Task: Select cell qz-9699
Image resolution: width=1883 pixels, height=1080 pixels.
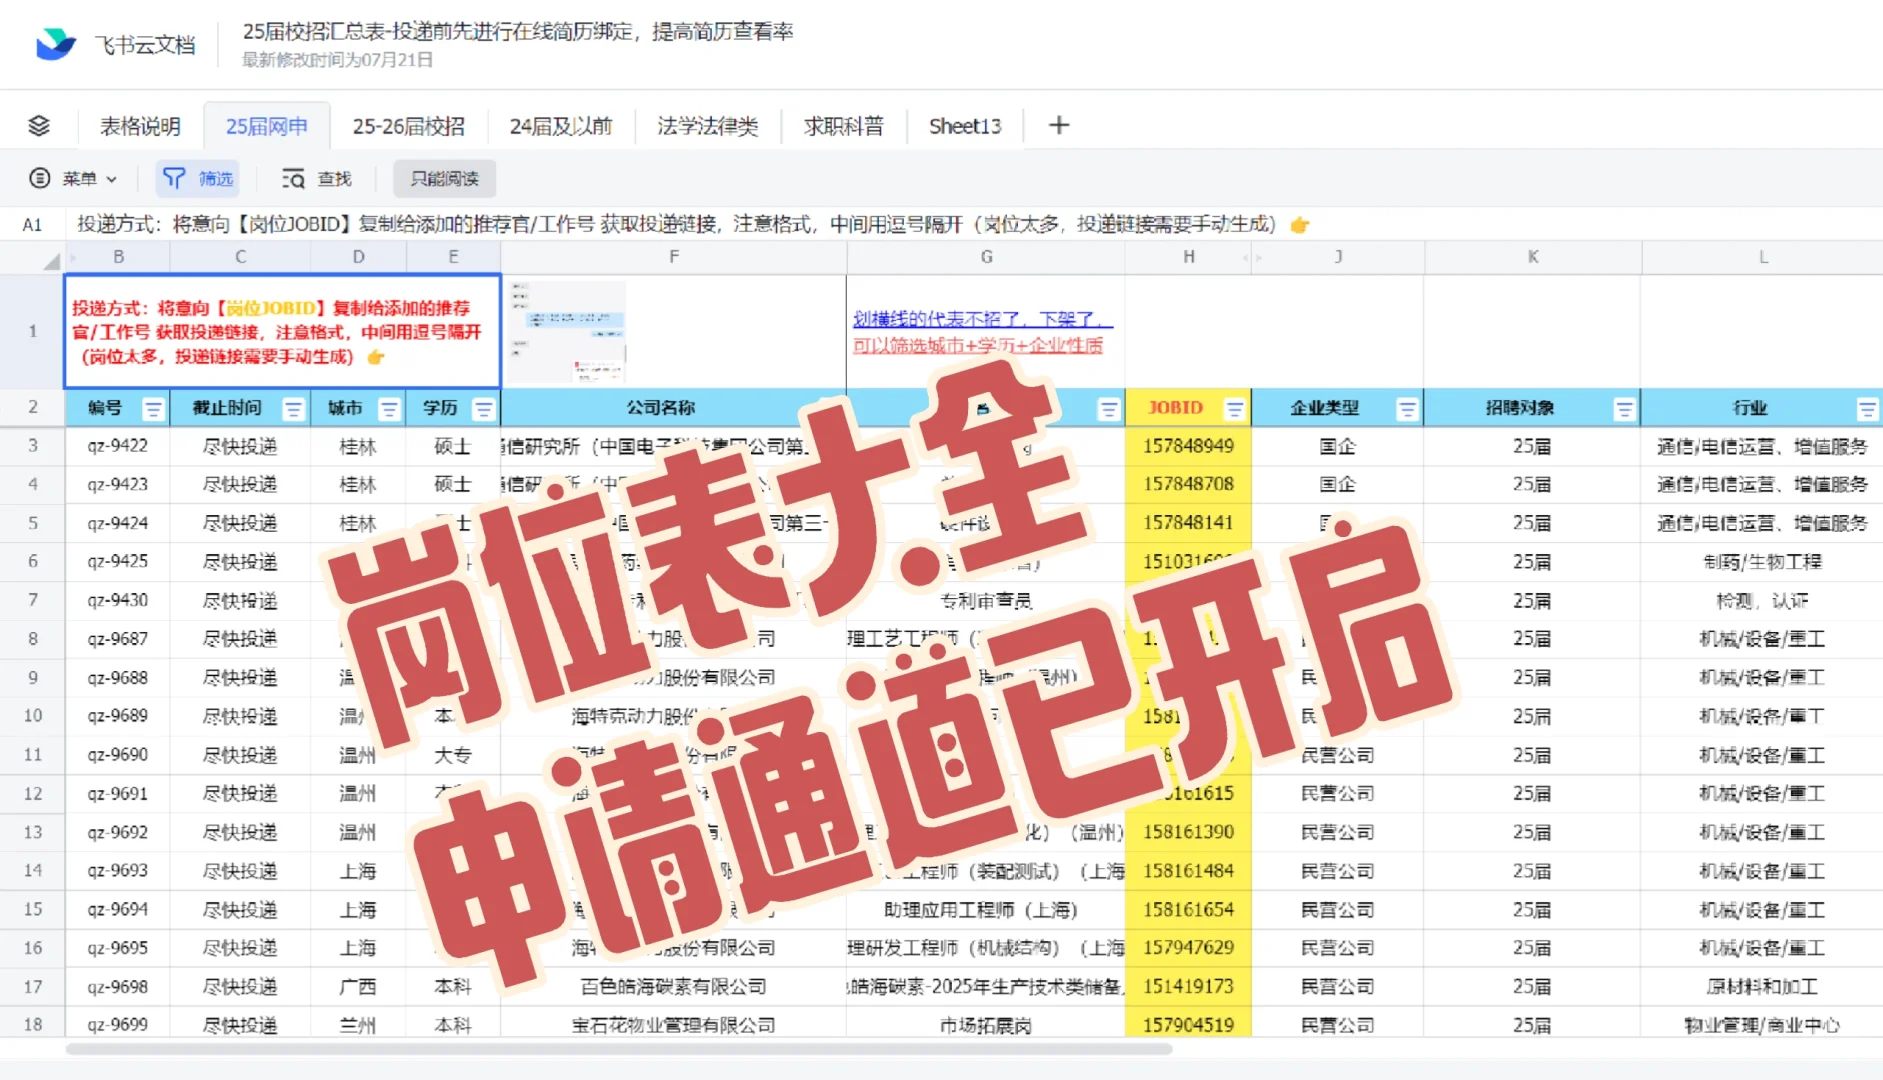Action: (117, 1024)
